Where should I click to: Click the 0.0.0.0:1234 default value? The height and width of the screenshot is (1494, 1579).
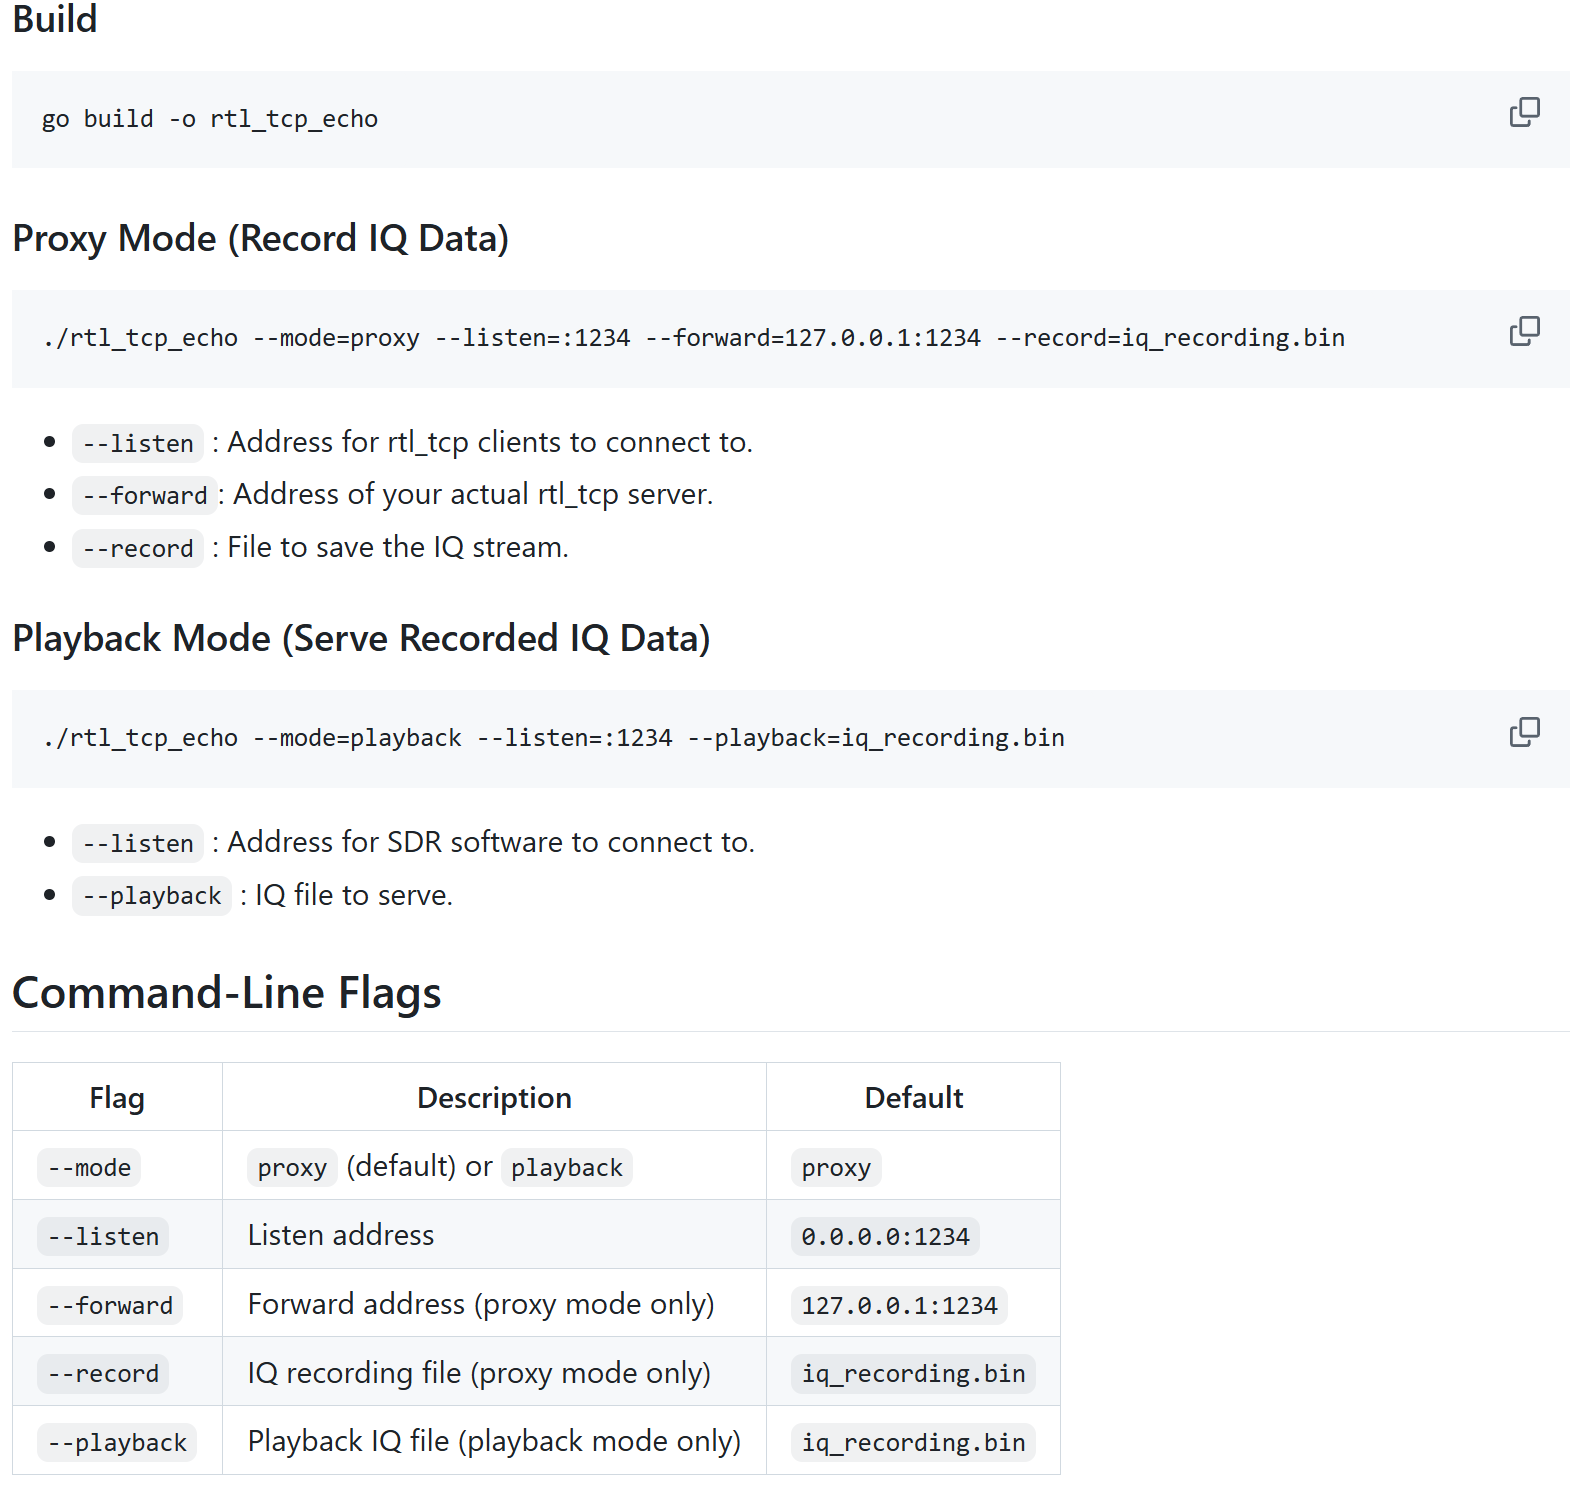click(885, 1236)
